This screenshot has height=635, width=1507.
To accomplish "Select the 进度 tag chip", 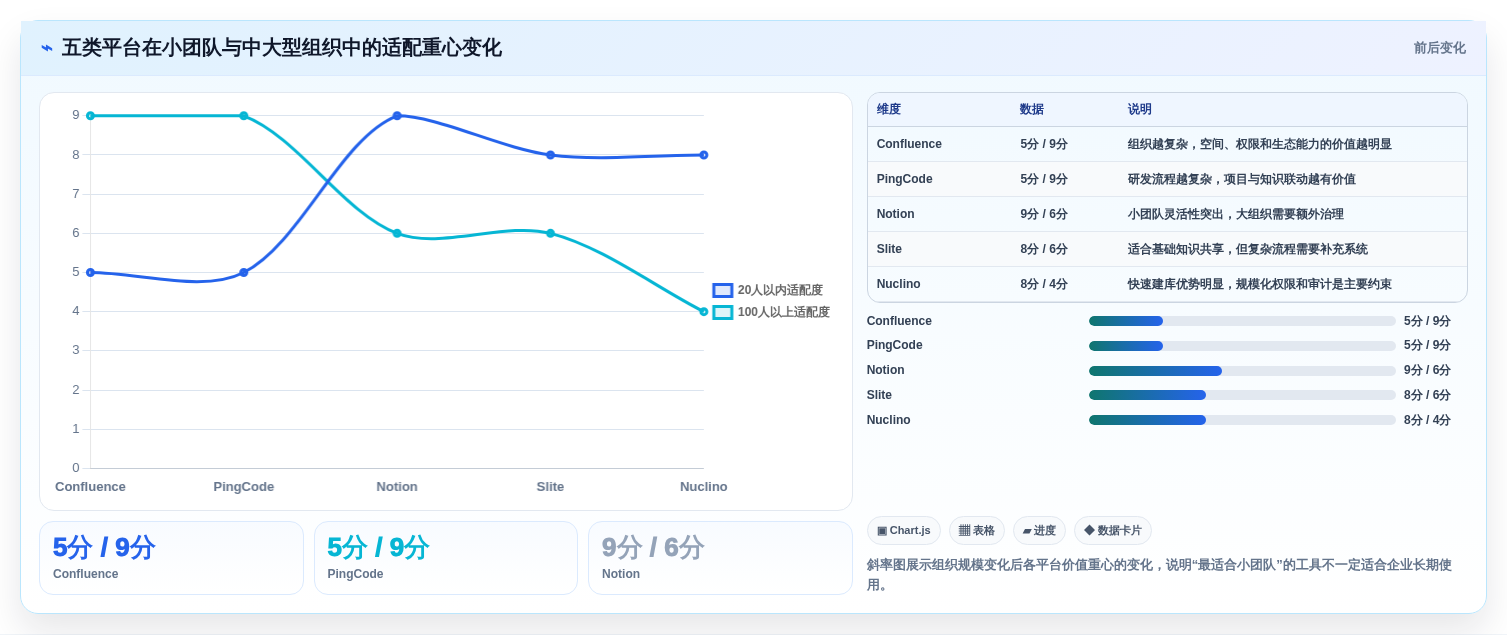I will pos(1039,530).
